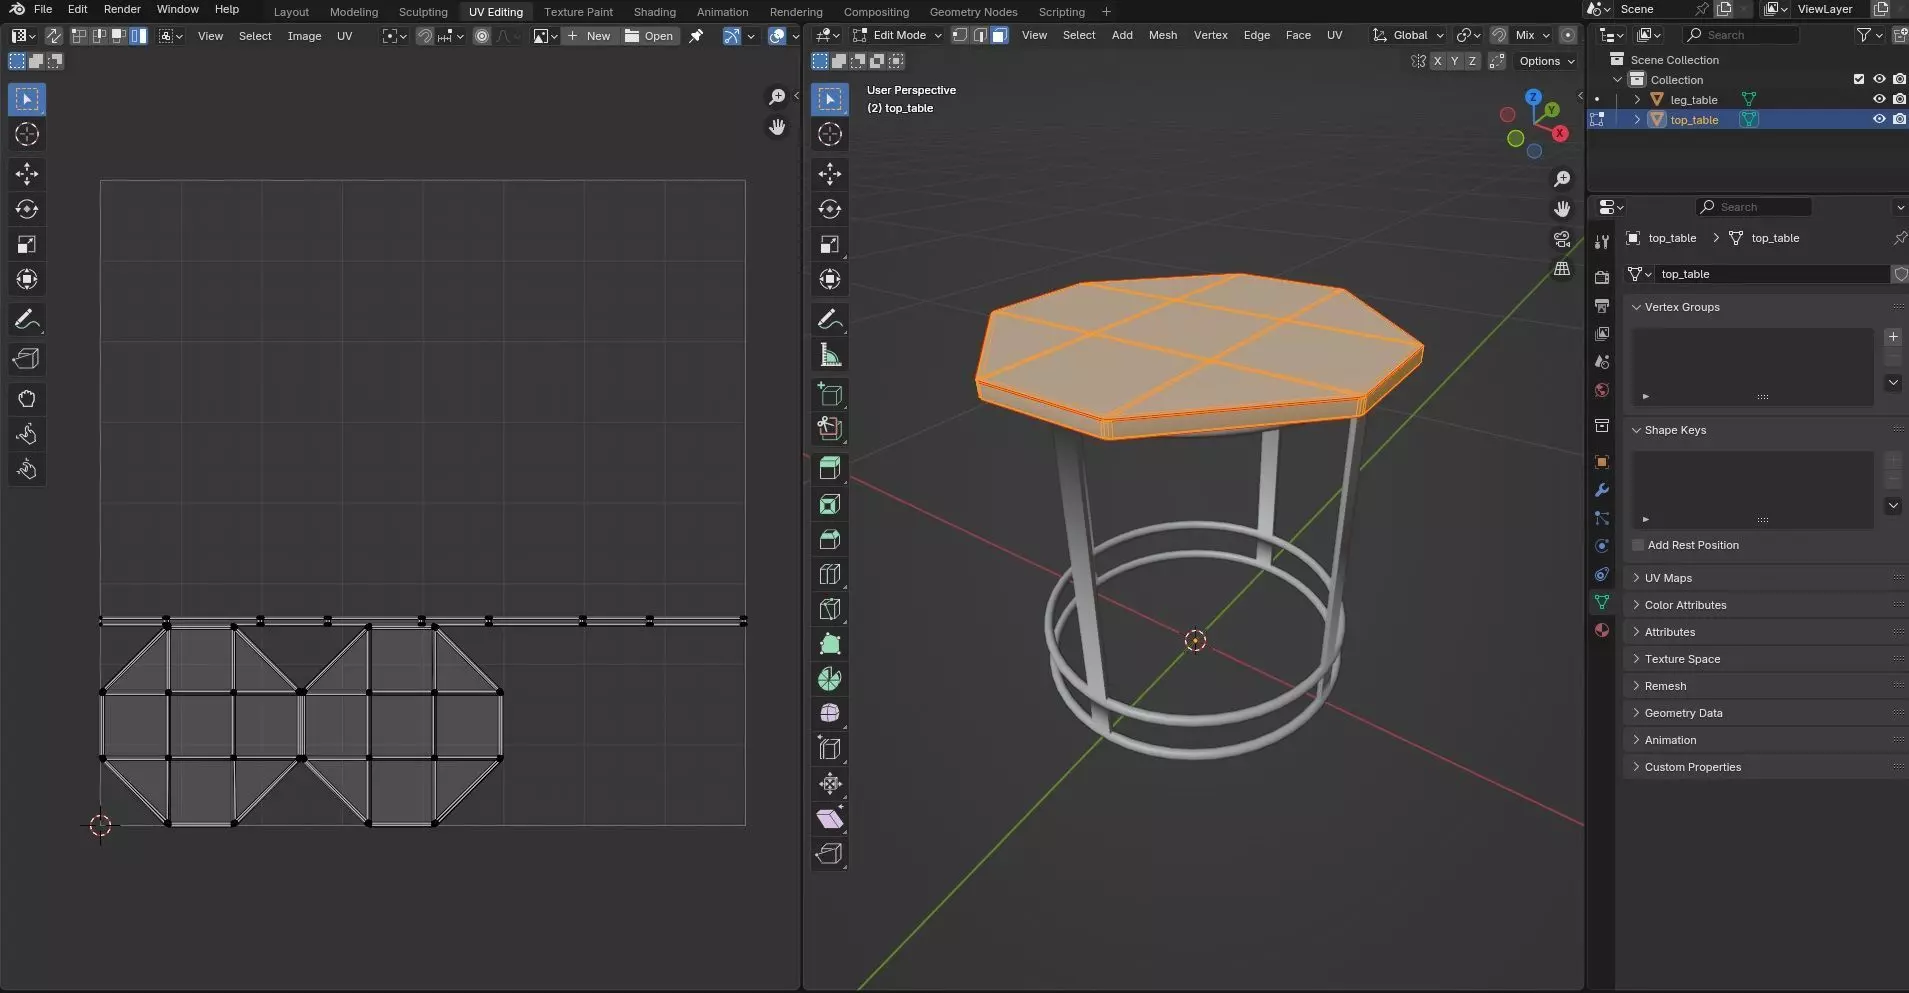
Task: Select the Scale tool in UV editor
Action: click(27, 244)
